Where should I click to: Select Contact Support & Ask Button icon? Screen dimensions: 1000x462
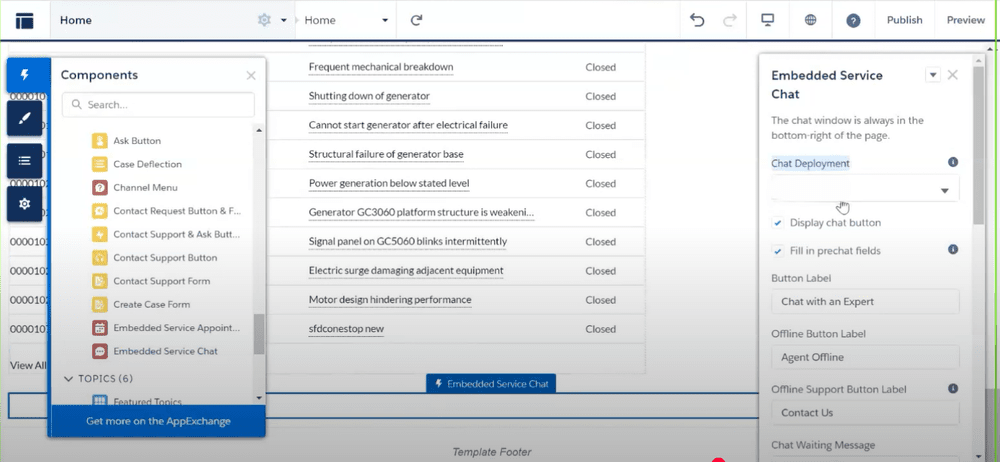pyautogui.click(x=99, y=234)
